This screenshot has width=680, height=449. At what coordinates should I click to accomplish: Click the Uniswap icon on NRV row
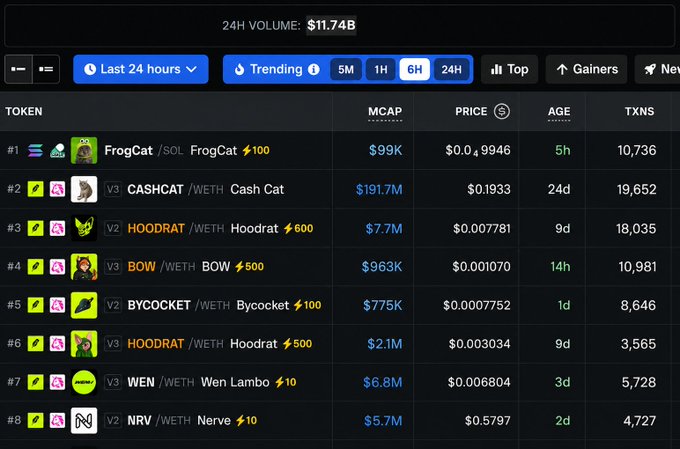pyautogui.click(x=57, y=420)
